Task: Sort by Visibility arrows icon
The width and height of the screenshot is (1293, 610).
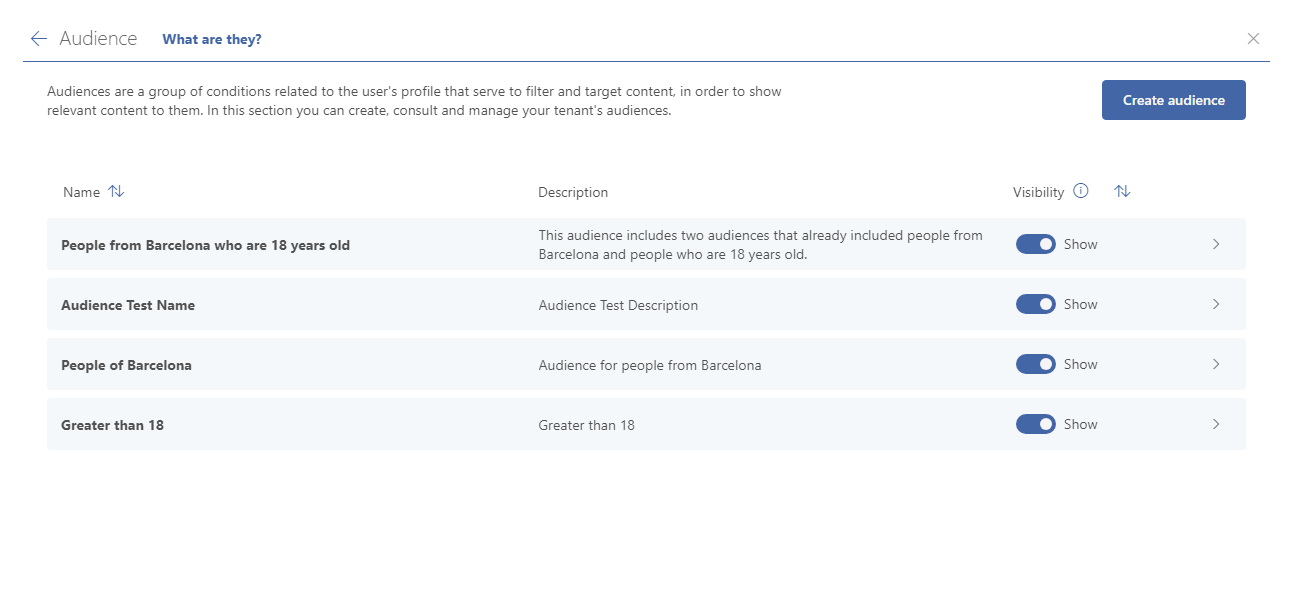Action: (x=1122, y=192)
